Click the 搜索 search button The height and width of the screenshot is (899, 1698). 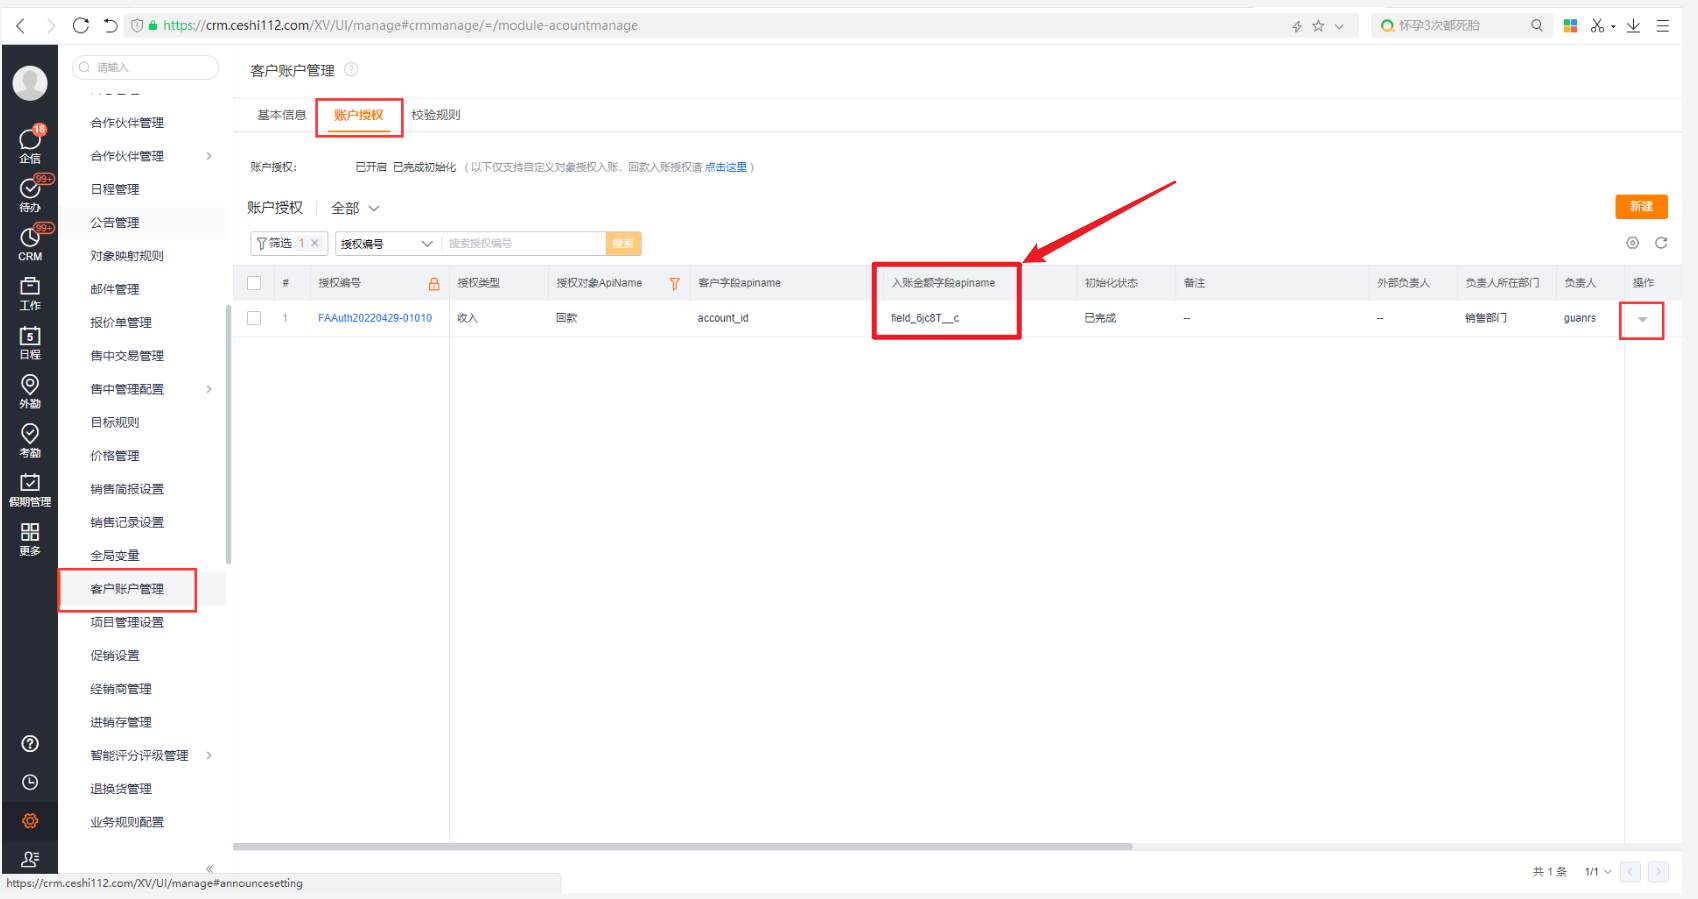tap(623, 244)
